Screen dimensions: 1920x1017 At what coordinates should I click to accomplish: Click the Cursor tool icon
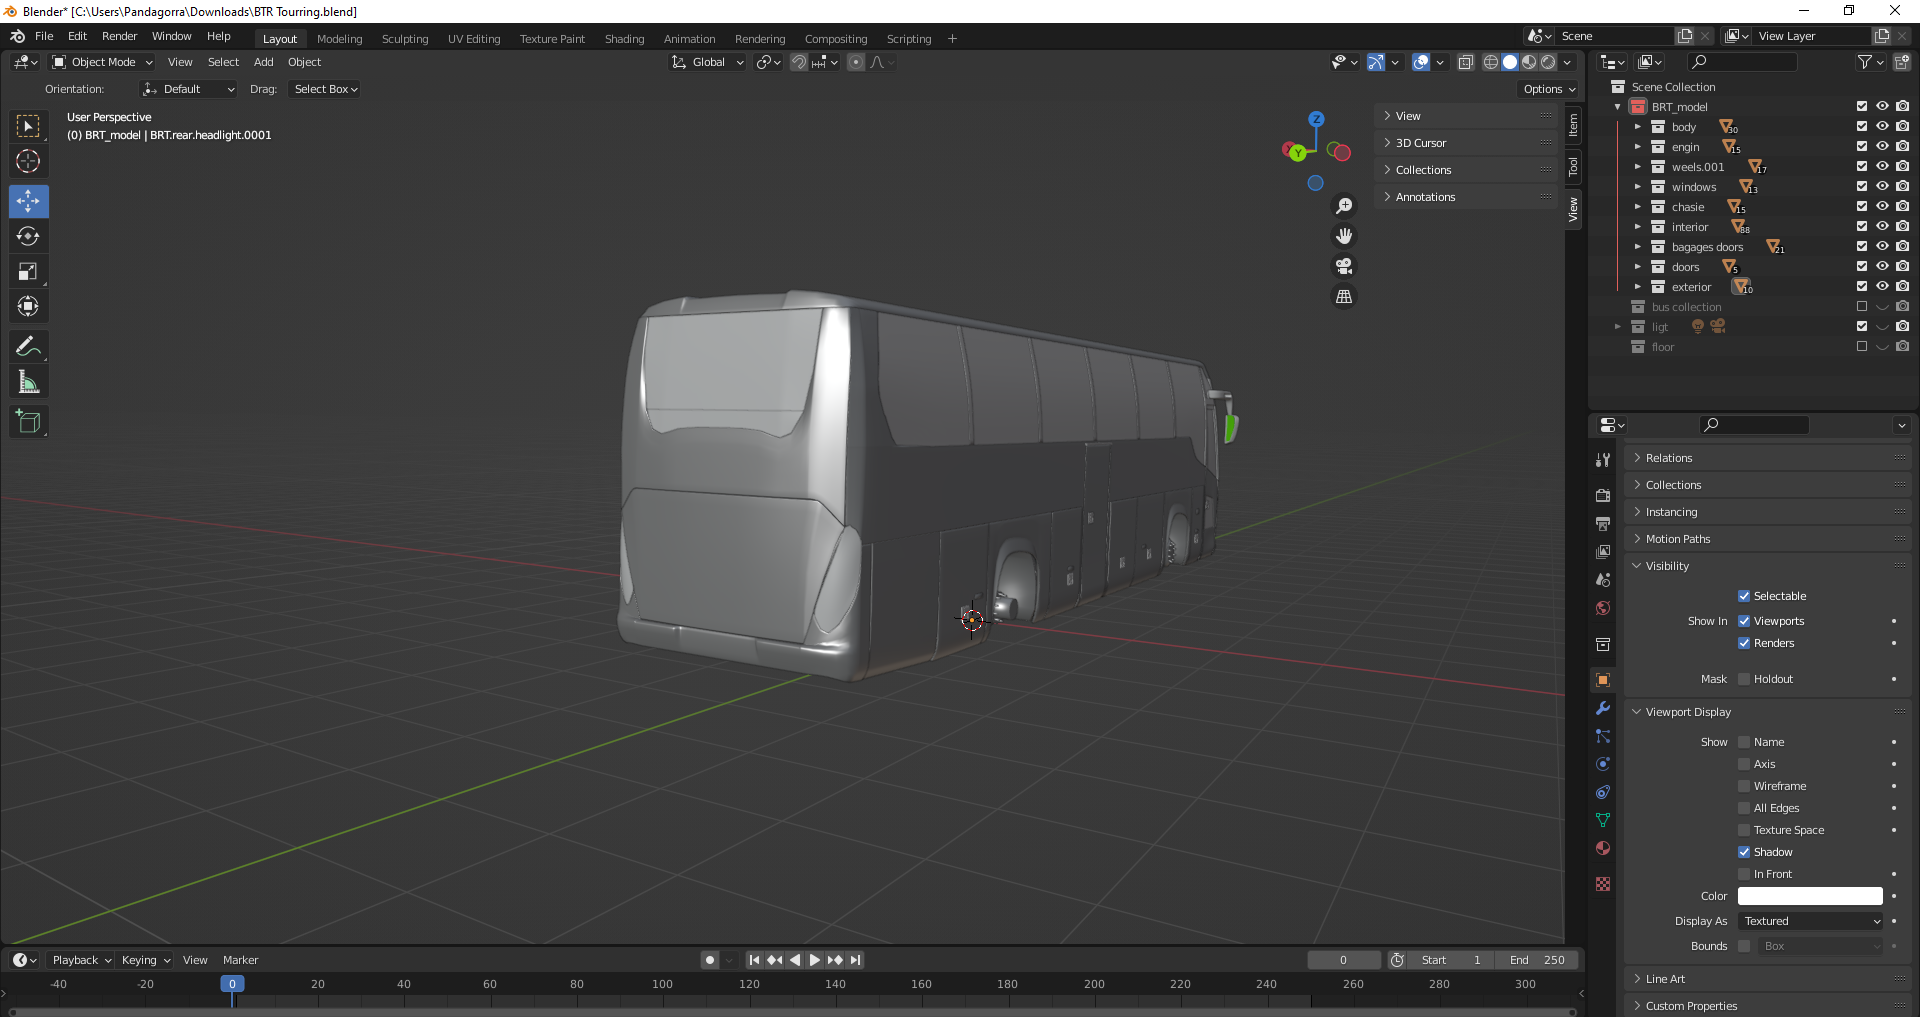28,161
